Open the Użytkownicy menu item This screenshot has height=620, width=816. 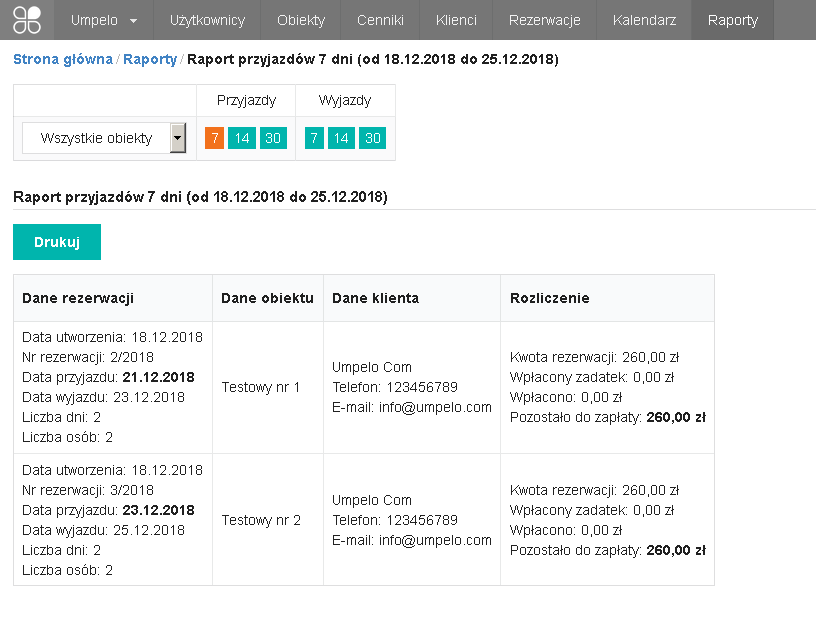pos(207,20)
